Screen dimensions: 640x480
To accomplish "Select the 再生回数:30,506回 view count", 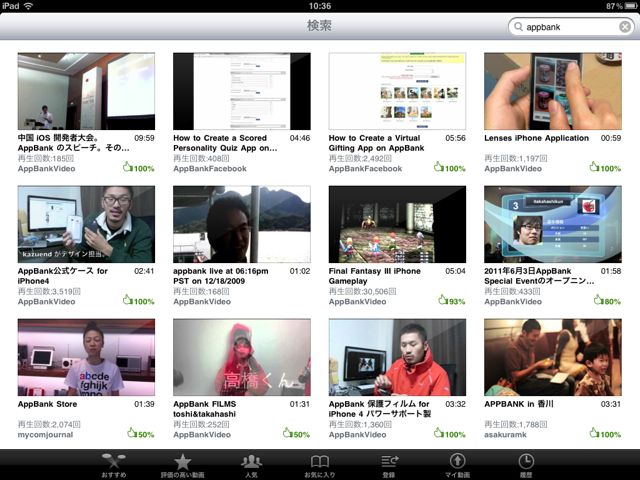I will pos(362,292).
